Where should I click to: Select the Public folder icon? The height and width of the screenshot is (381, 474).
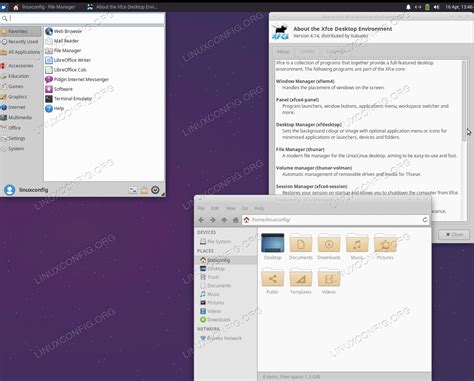[x=273, y=281]
